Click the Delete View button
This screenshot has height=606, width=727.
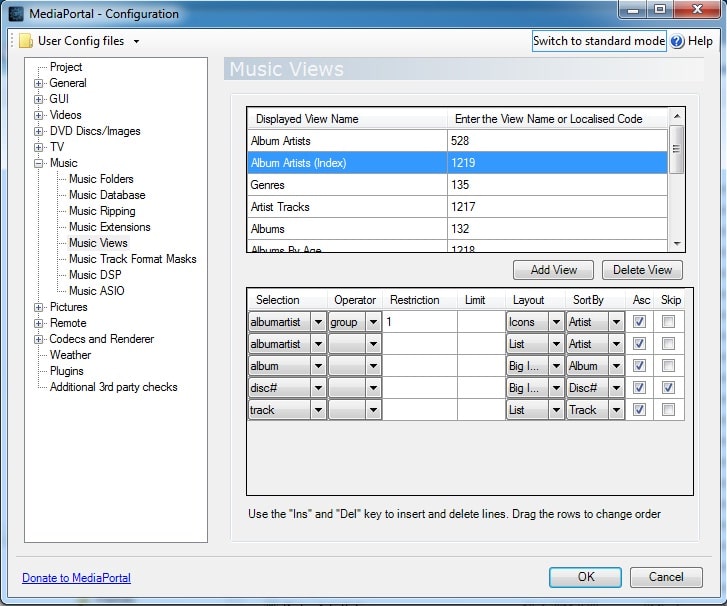click(x=642, y=270)
